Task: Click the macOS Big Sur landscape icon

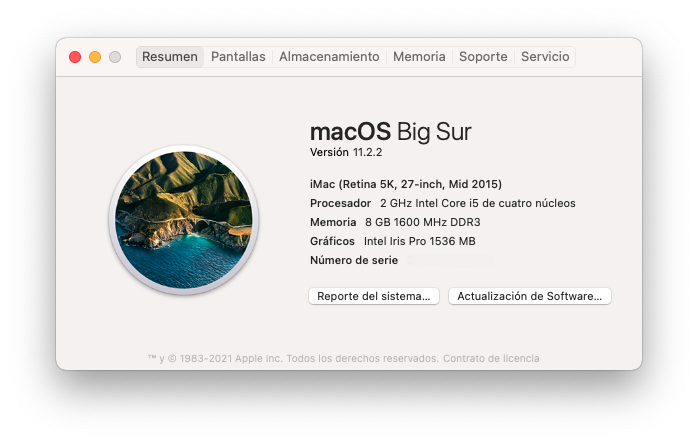Action: coord(184,220)
